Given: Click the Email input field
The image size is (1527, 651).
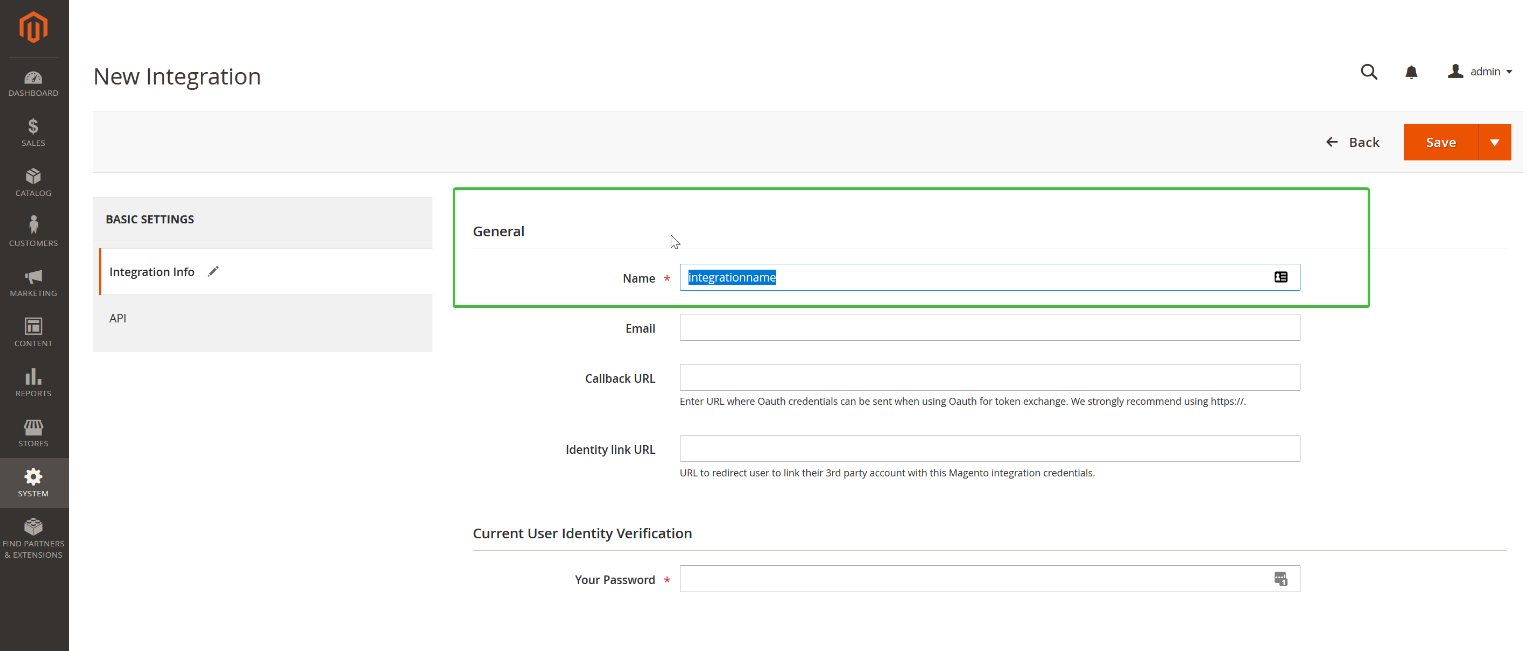Looking at the screenshot, I should (989, 327).
